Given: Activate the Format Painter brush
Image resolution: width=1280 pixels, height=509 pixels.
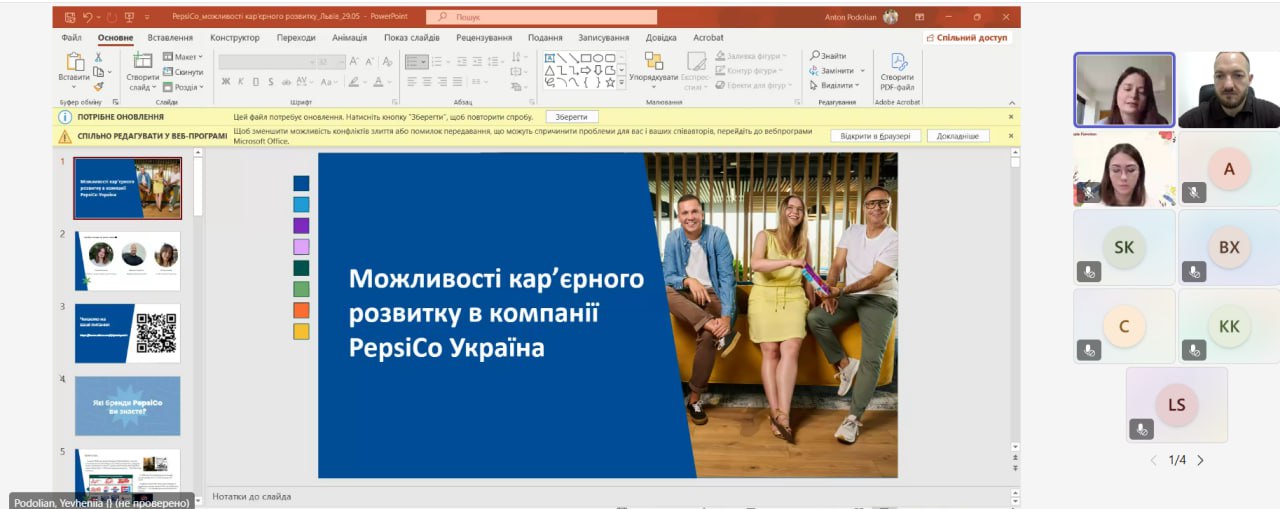Looking at the screenshot, I should coord(98,86).
